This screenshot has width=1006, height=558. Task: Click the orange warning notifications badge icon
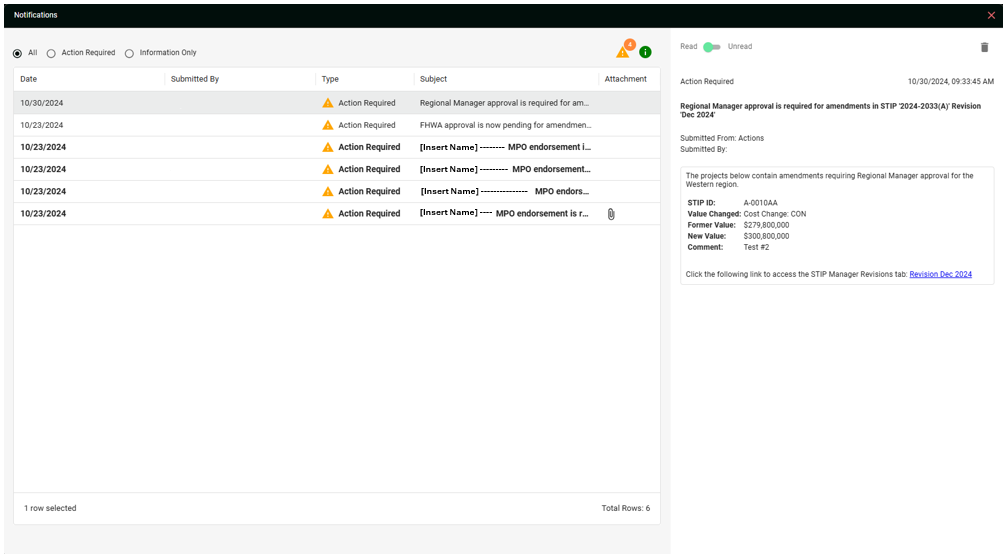[625, 50]
